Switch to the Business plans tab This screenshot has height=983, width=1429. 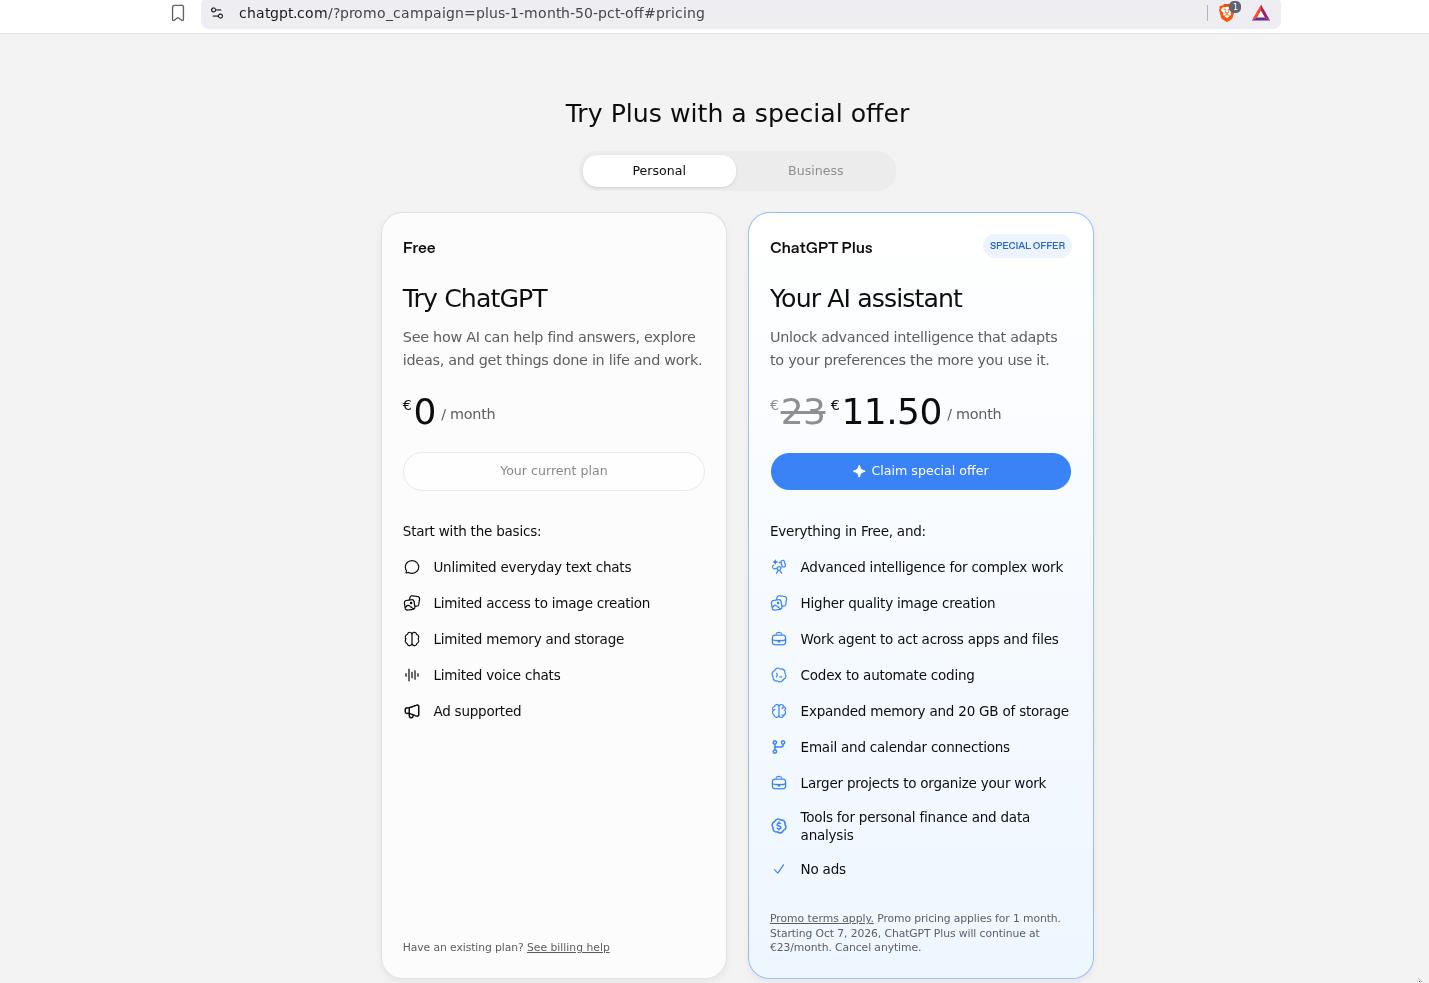coord(815,171)
